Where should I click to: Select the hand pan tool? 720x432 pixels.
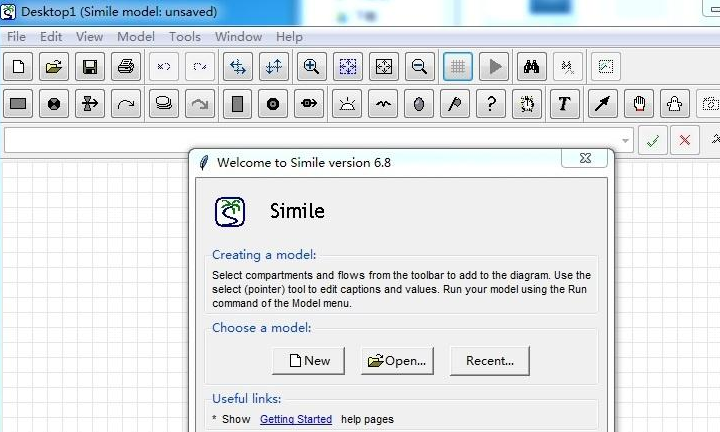639,104
